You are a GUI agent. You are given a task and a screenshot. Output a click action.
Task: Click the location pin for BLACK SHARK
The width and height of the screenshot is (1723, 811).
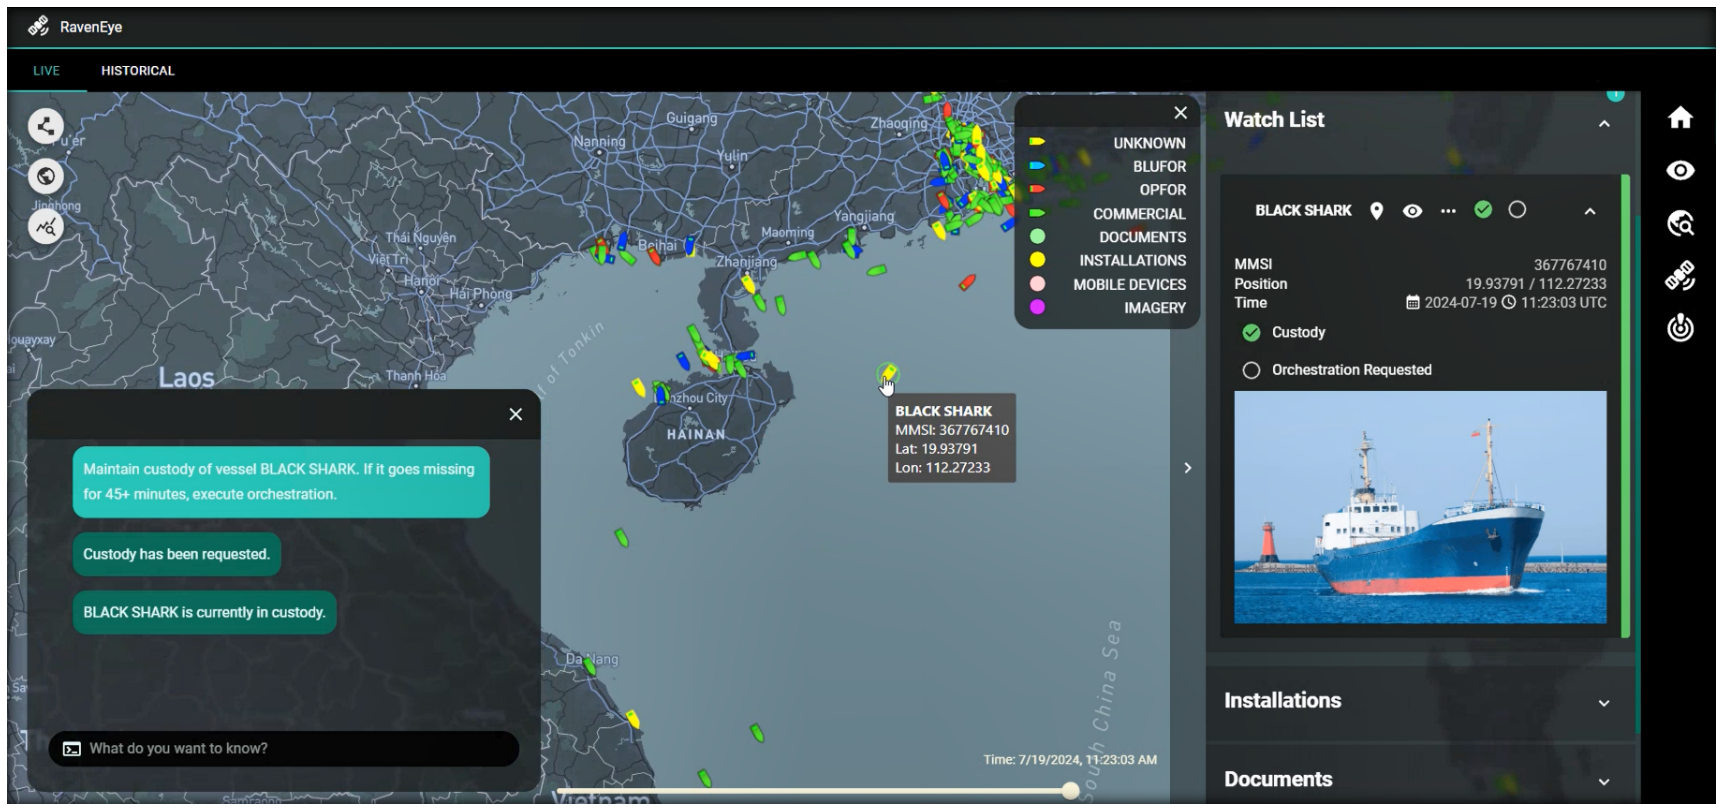[x=1377, y=211]
